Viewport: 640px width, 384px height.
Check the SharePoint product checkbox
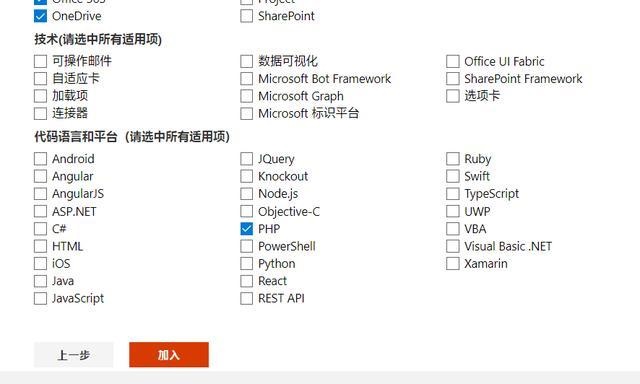tap(247, 16)
